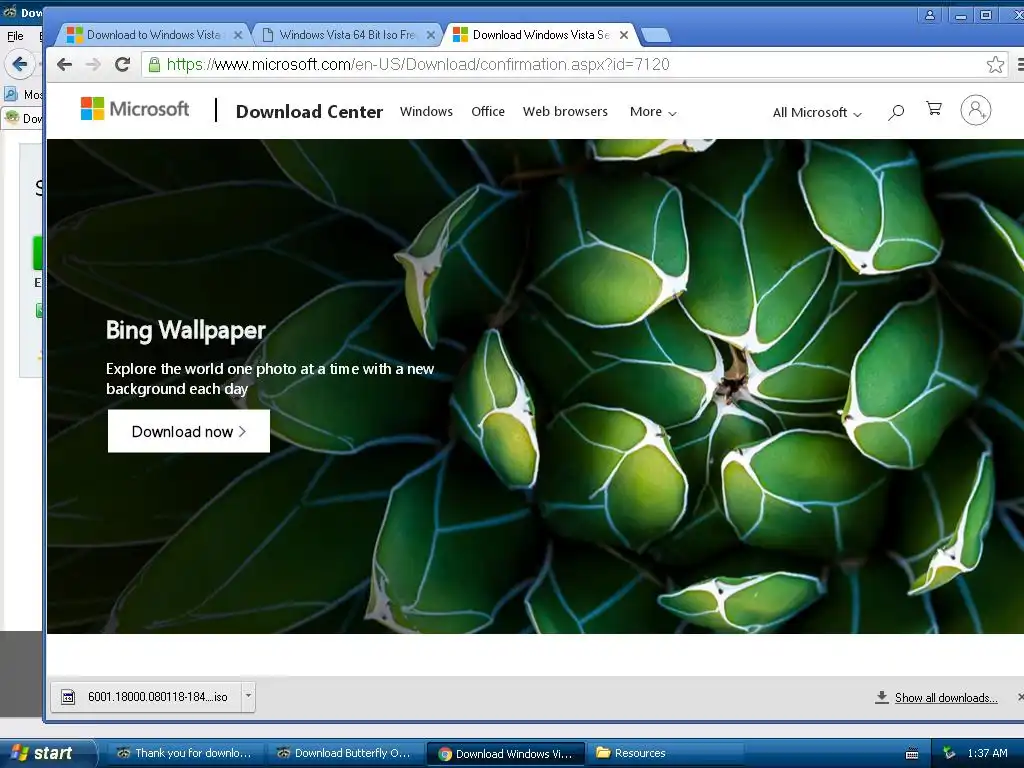This screenshot has height=768, width=1024.
Task: Reload the page in Chrome
Action: pyautogui.click(x=122, y=65)
